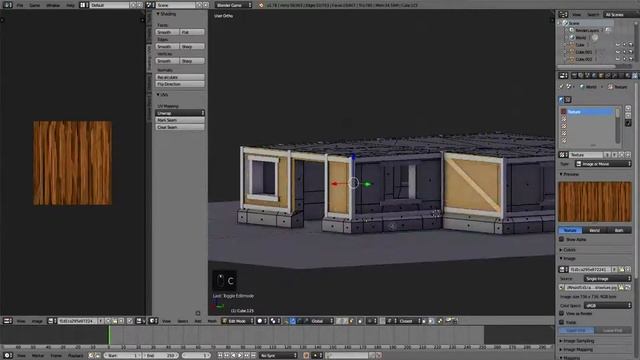Toggle visibility eye for Cube
The width and height of the screenshot is (640, 360).
click(x=618, y=45)
